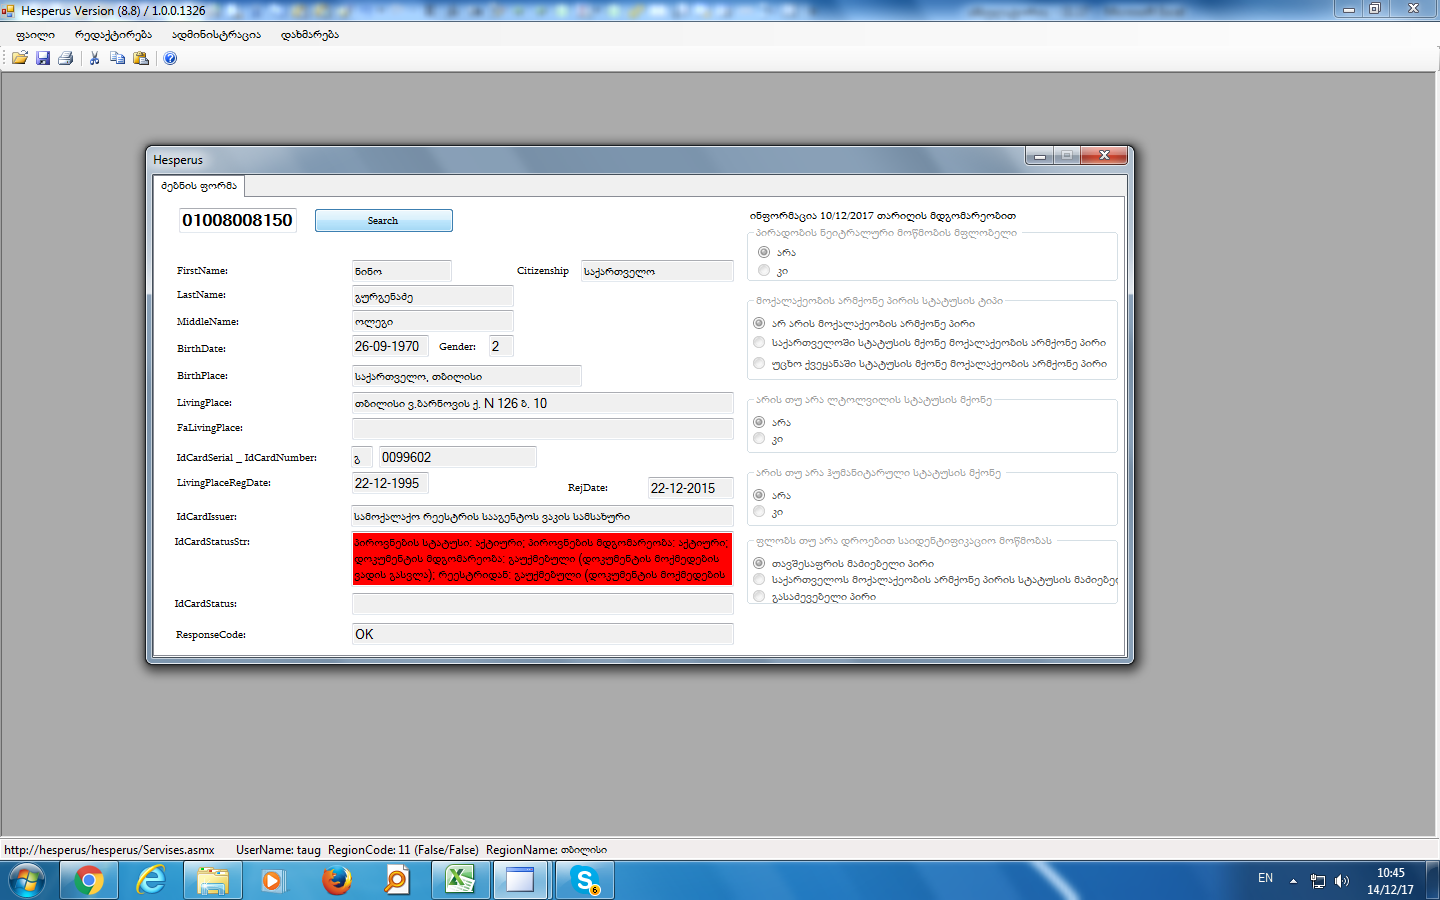The image size is (1440, 900).
Task: Click the empty FaLivingPlace field
Action: click(542, 428)
